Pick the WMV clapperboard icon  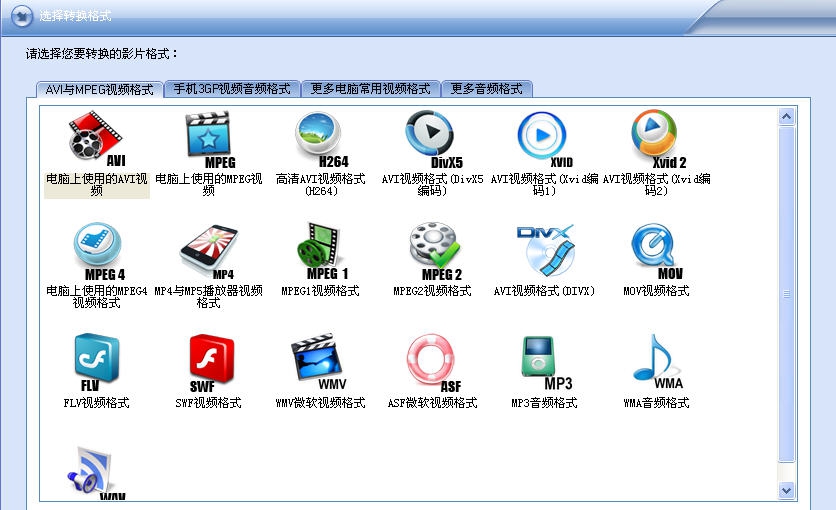(318, 361)
